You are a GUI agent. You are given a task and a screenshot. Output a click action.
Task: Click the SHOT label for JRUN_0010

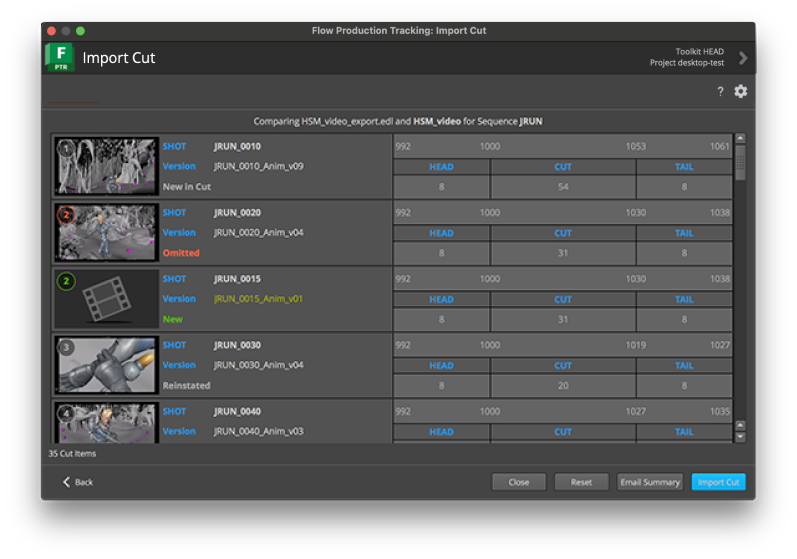point(174,146)
